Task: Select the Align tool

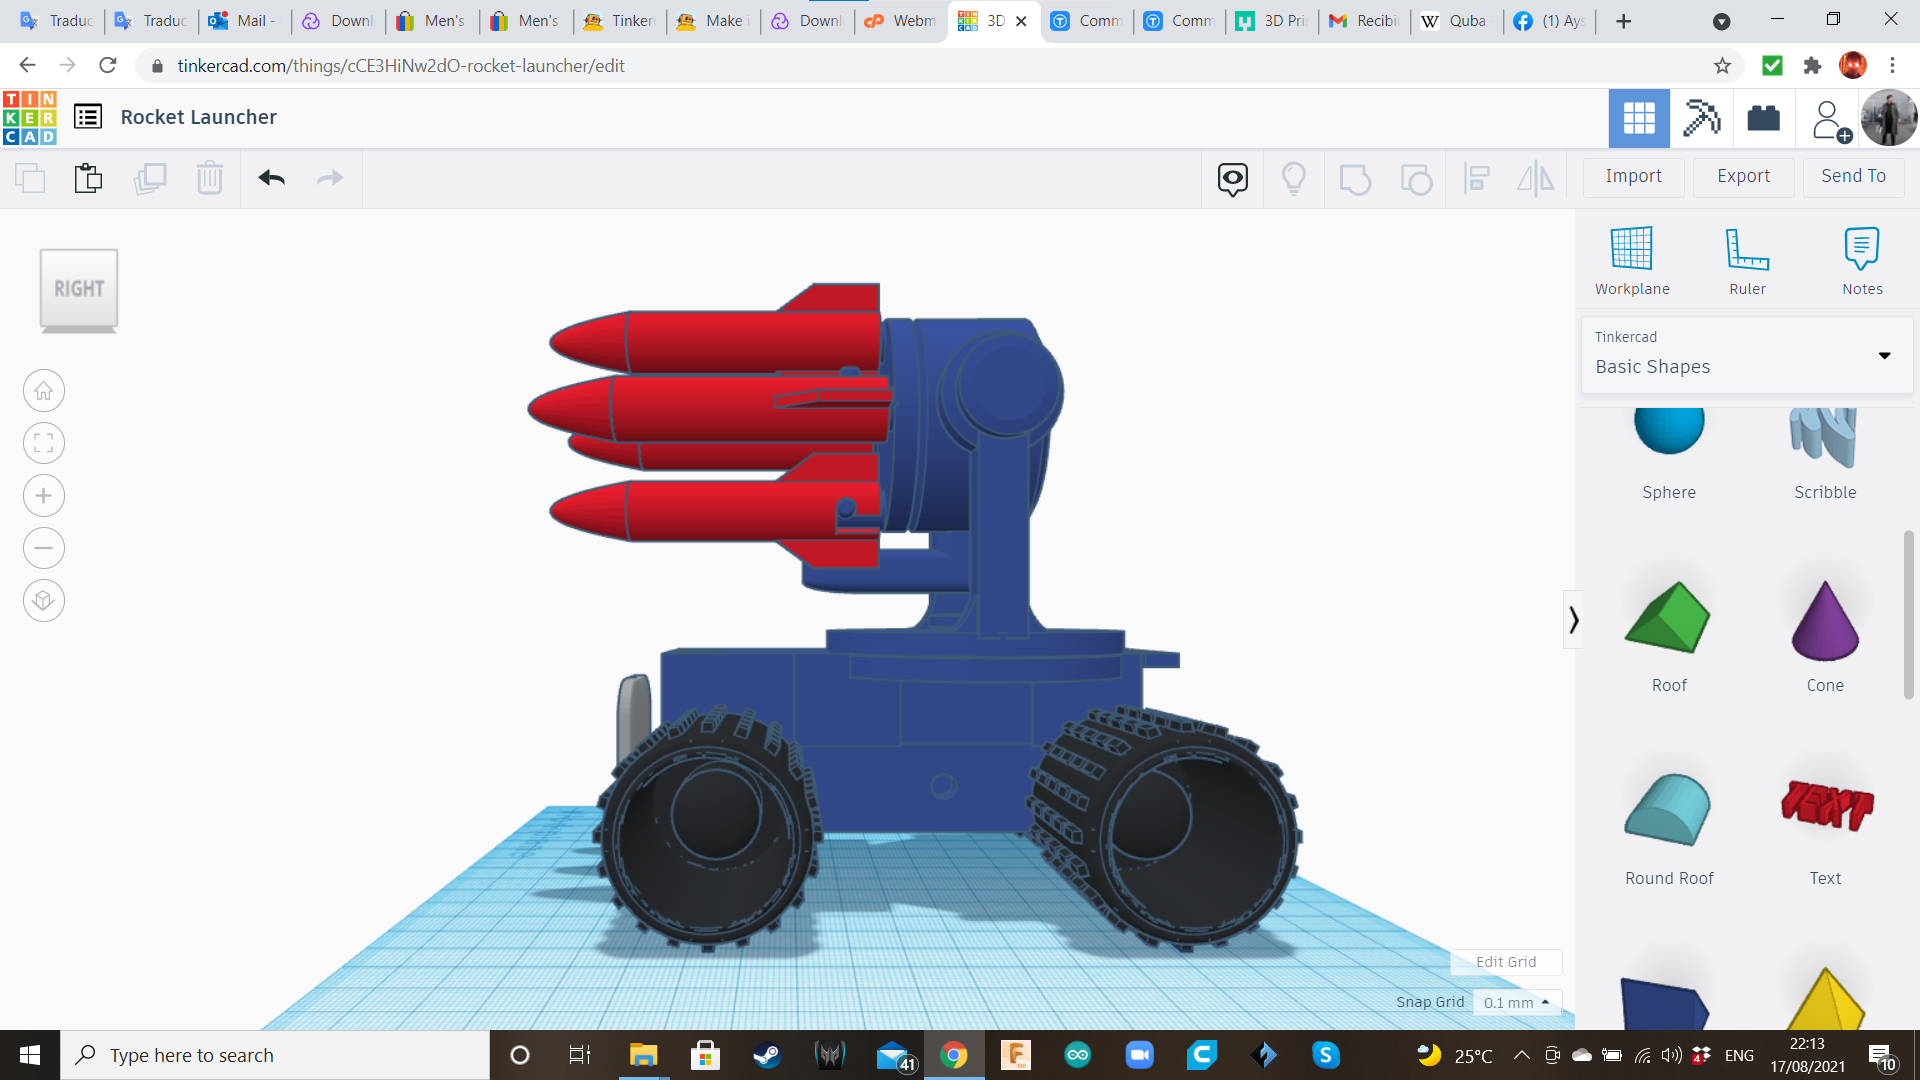Action: tap(1477, 178)
